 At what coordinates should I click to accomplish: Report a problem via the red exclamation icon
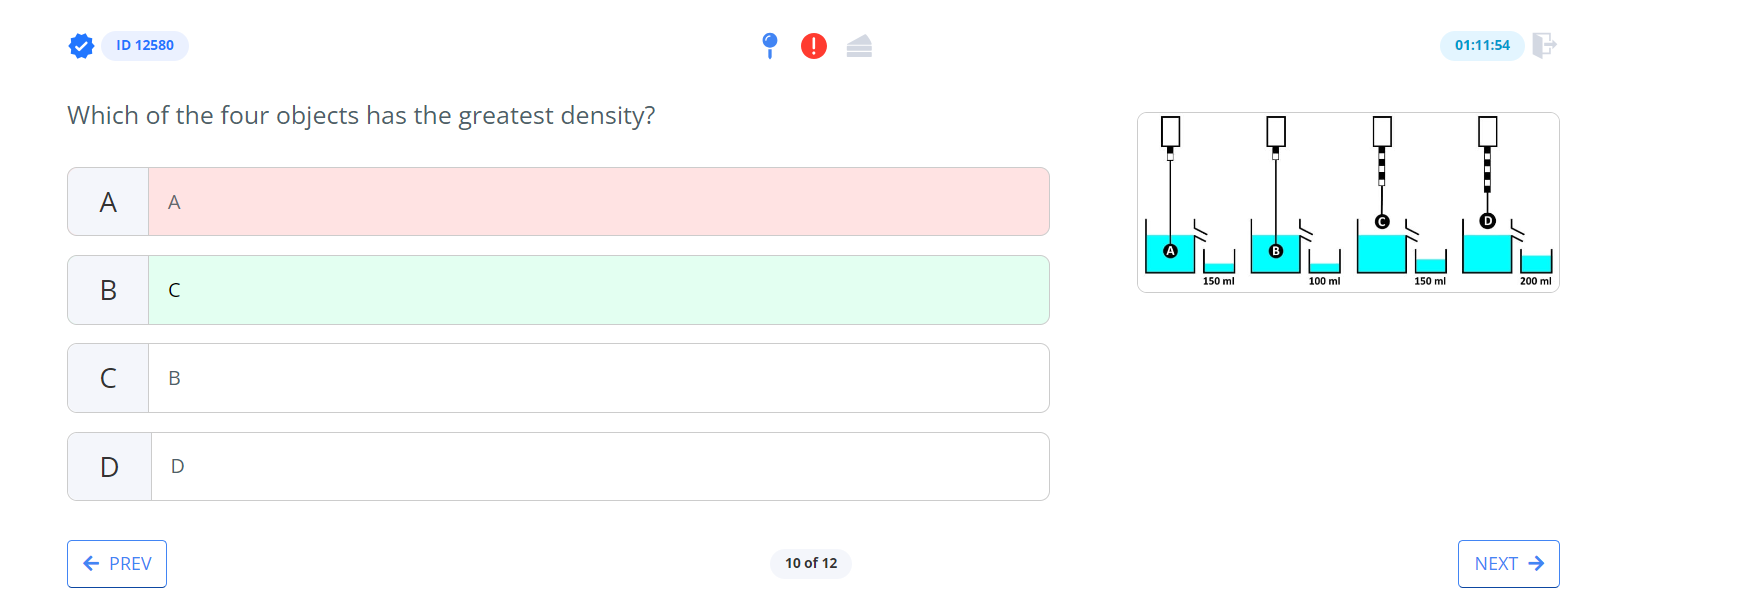coord(813,46)
